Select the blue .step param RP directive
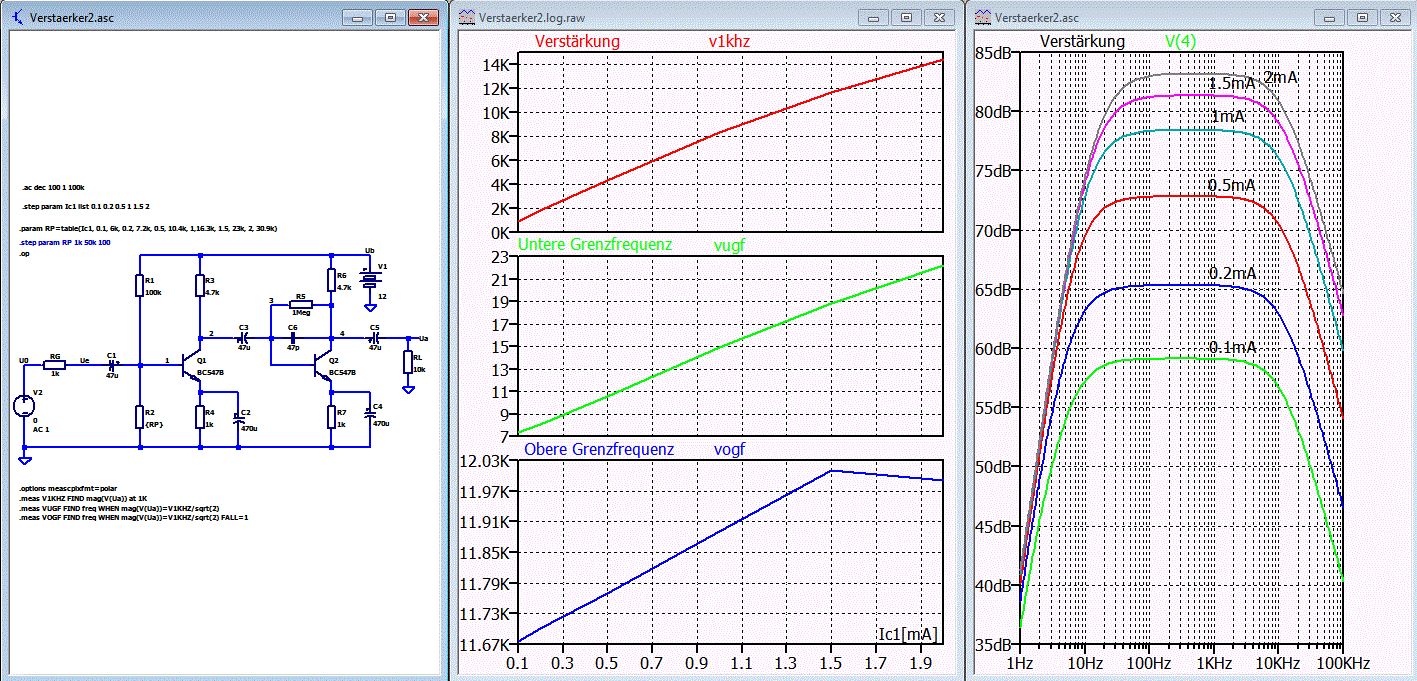Image resolution: width=1417 pixels, height=681 pixels. 66,242
